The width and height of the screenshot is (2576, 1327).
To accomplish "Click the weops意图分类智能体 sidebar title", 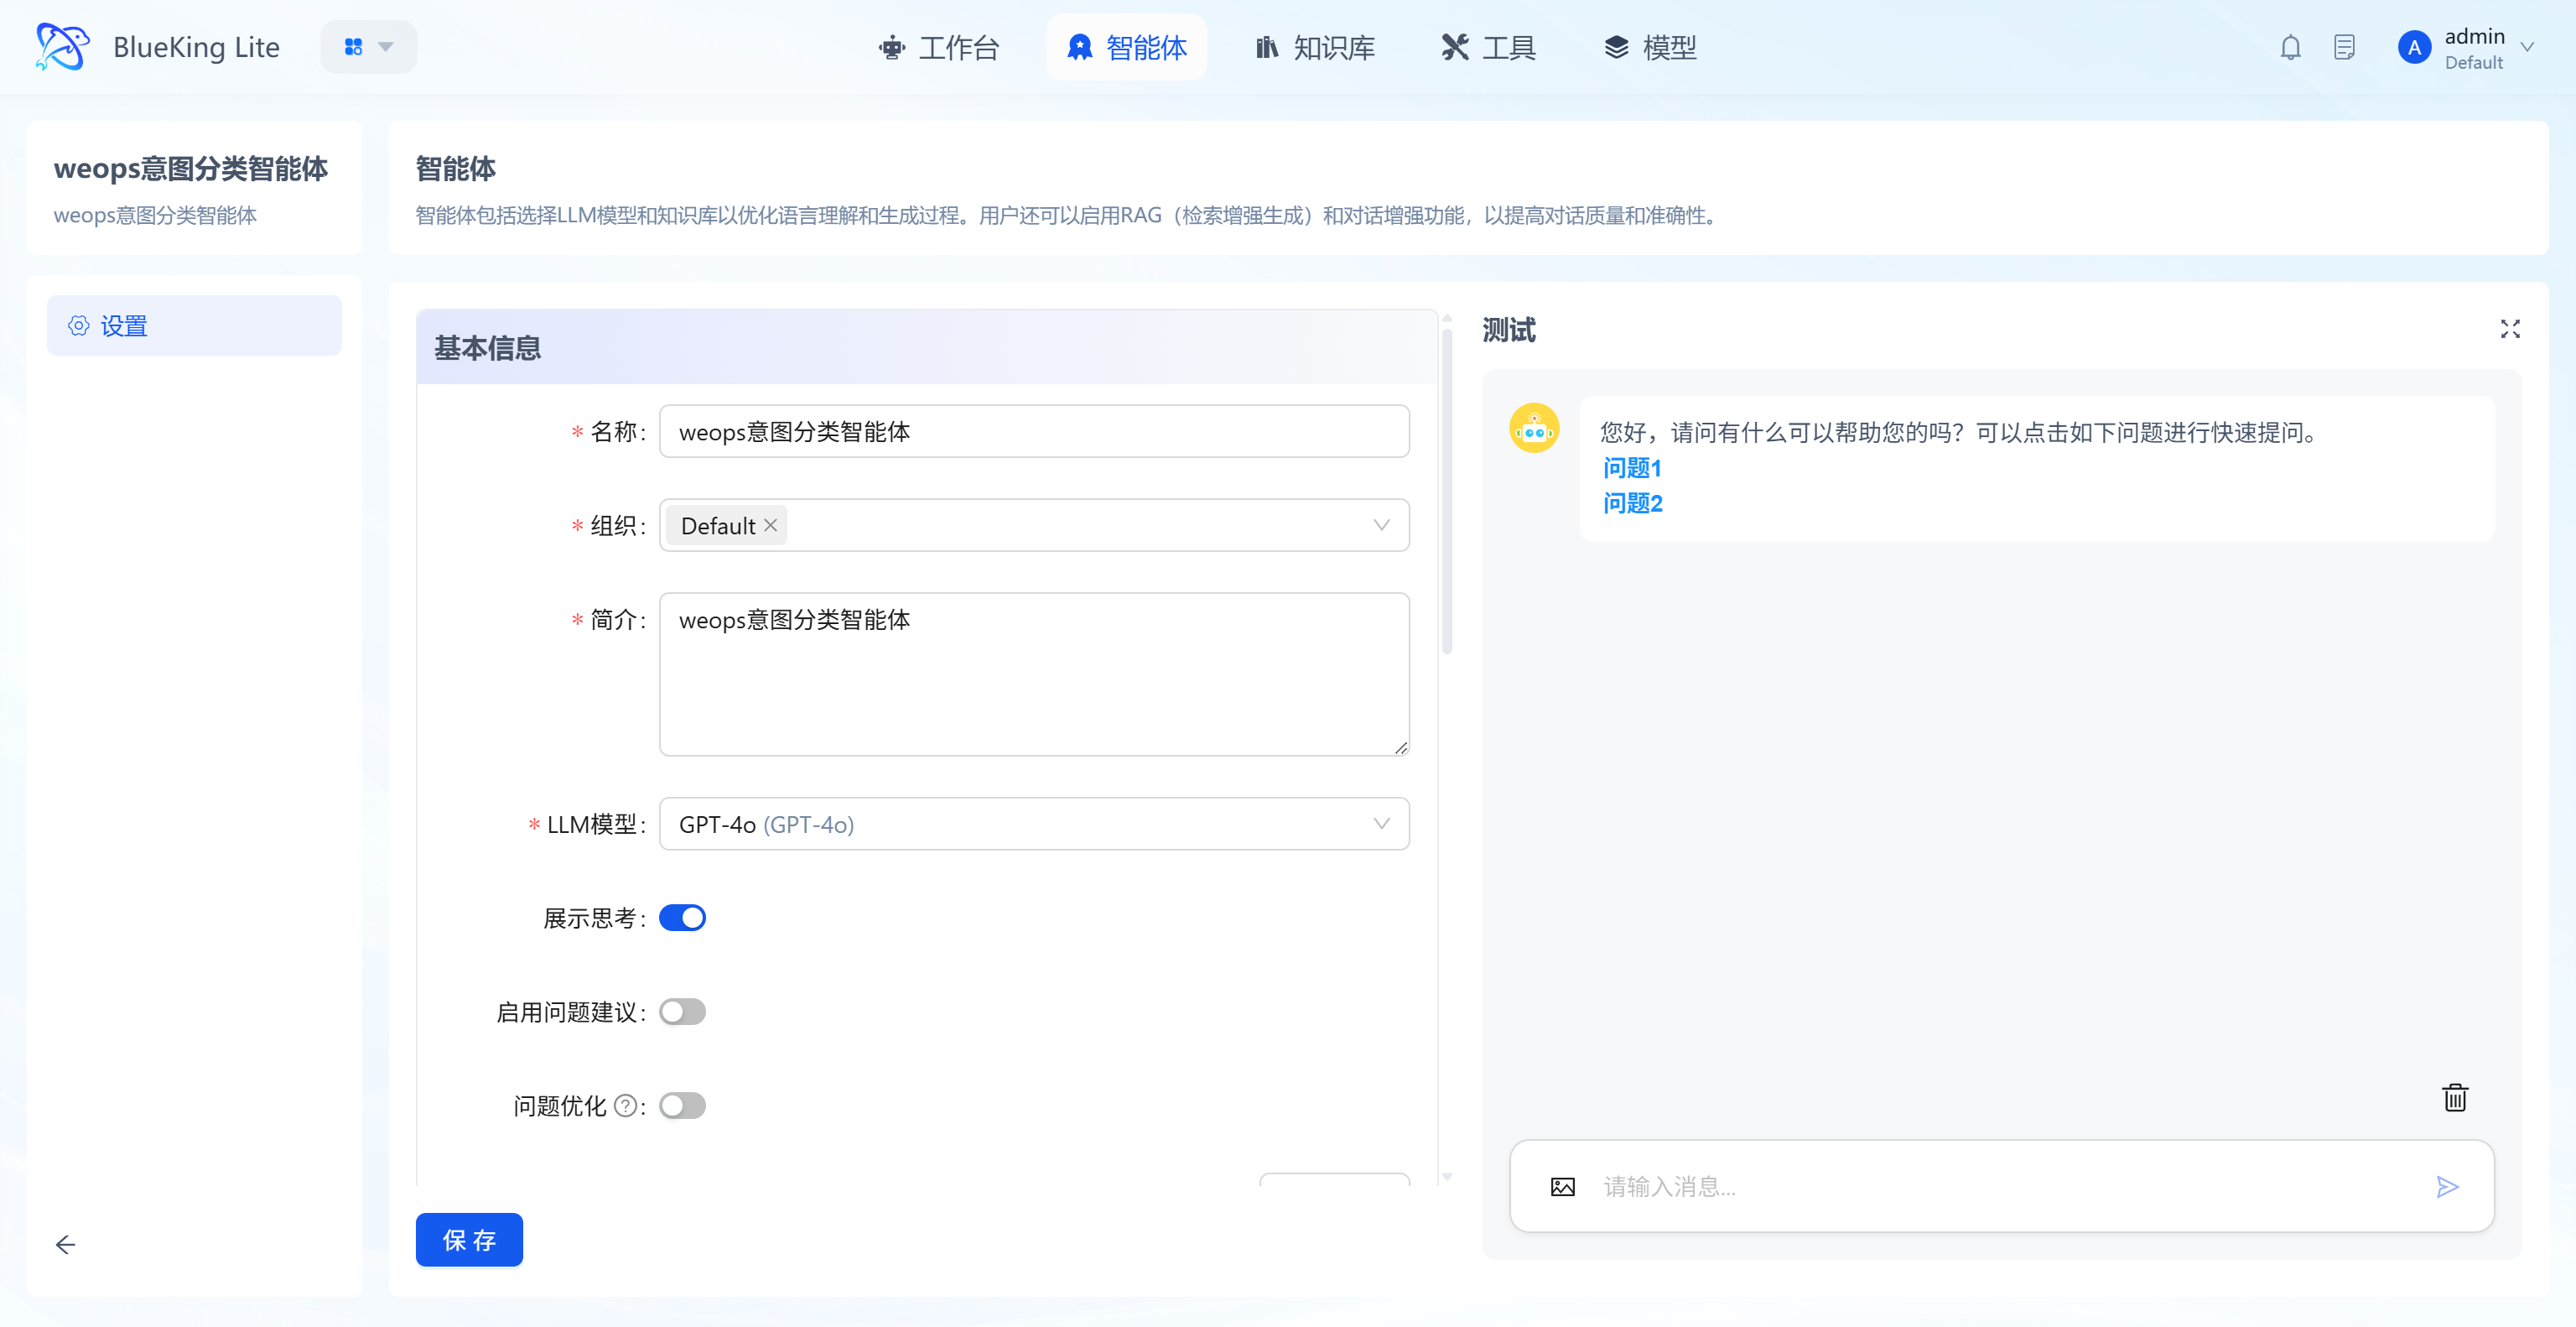I will pyautogui.click(x=190, y=168).
